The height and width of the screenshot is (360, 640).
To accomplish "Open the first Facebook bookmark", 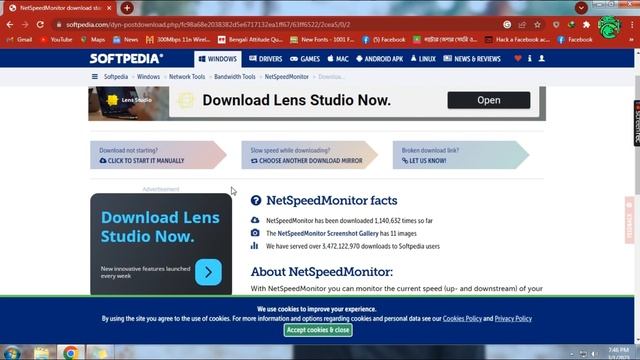I will pos(383,40).
